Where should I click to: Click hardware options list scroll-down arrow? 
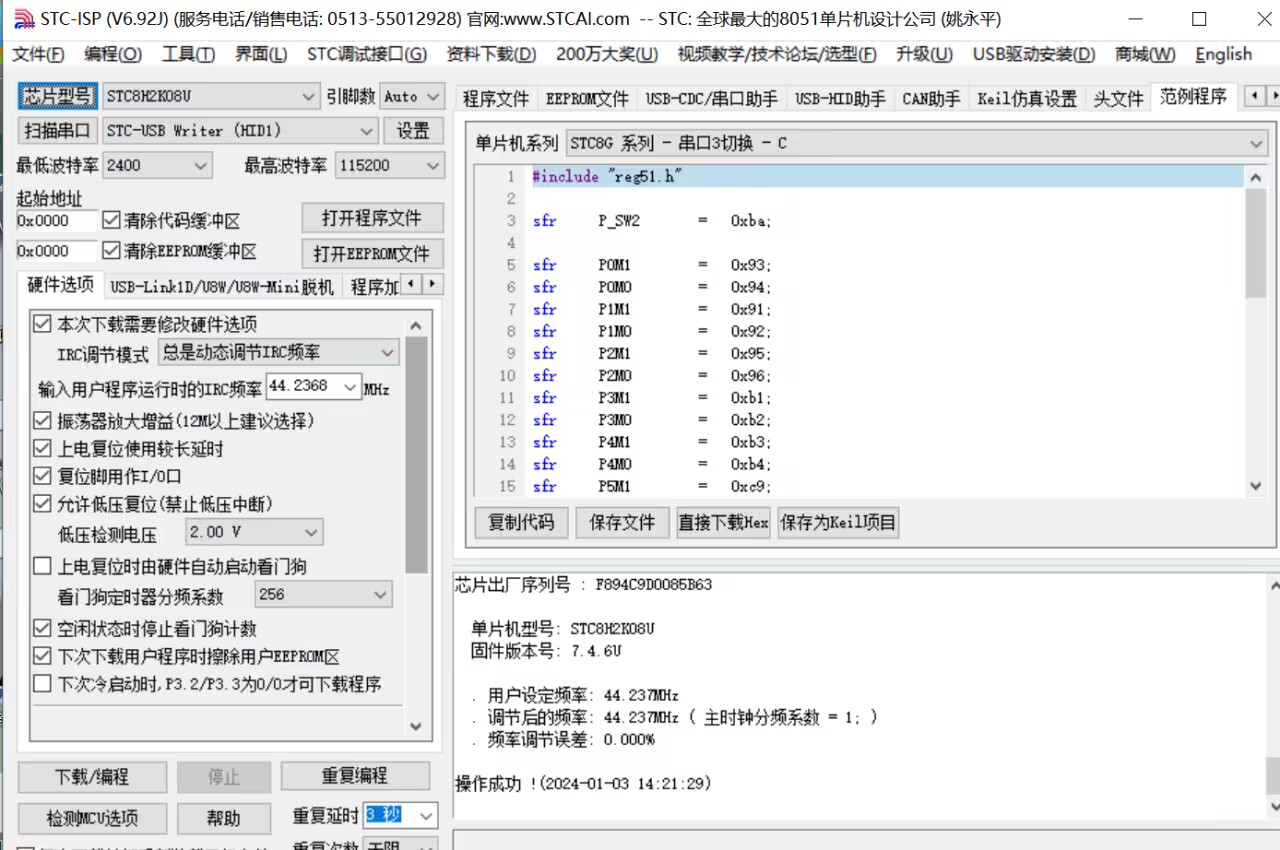click(416, 726)
